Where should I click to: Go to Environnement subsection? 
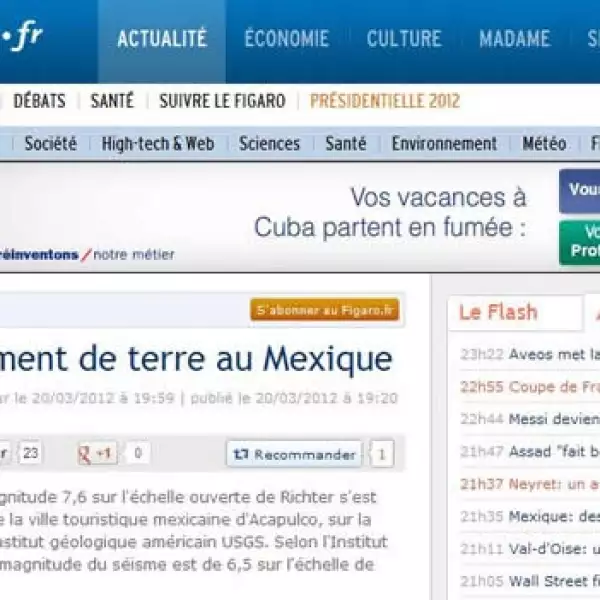[444, 144]
